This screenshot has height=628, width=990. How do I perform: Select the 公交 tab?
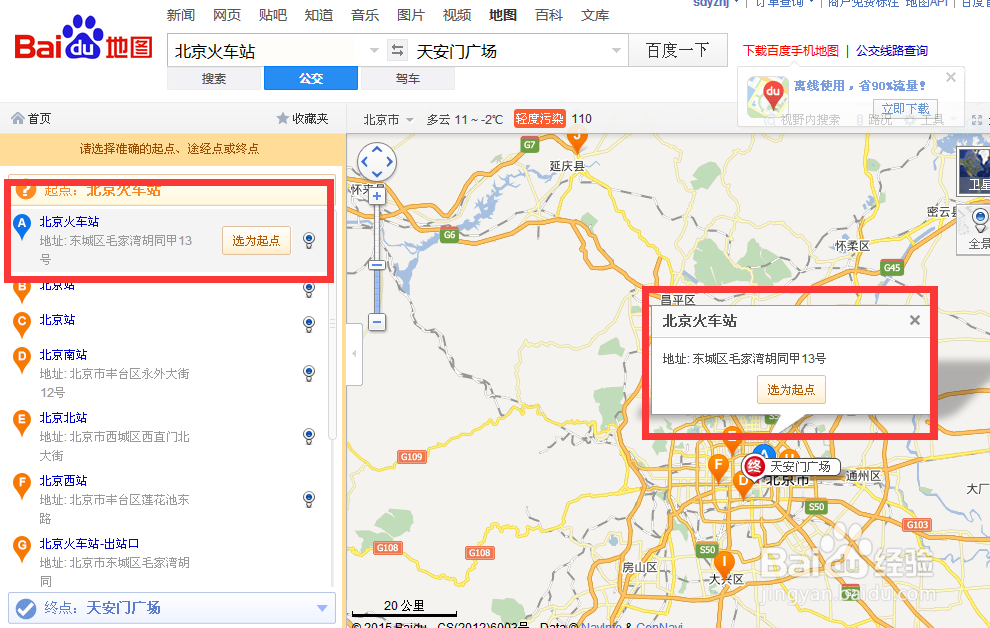(x=311, y=79)
